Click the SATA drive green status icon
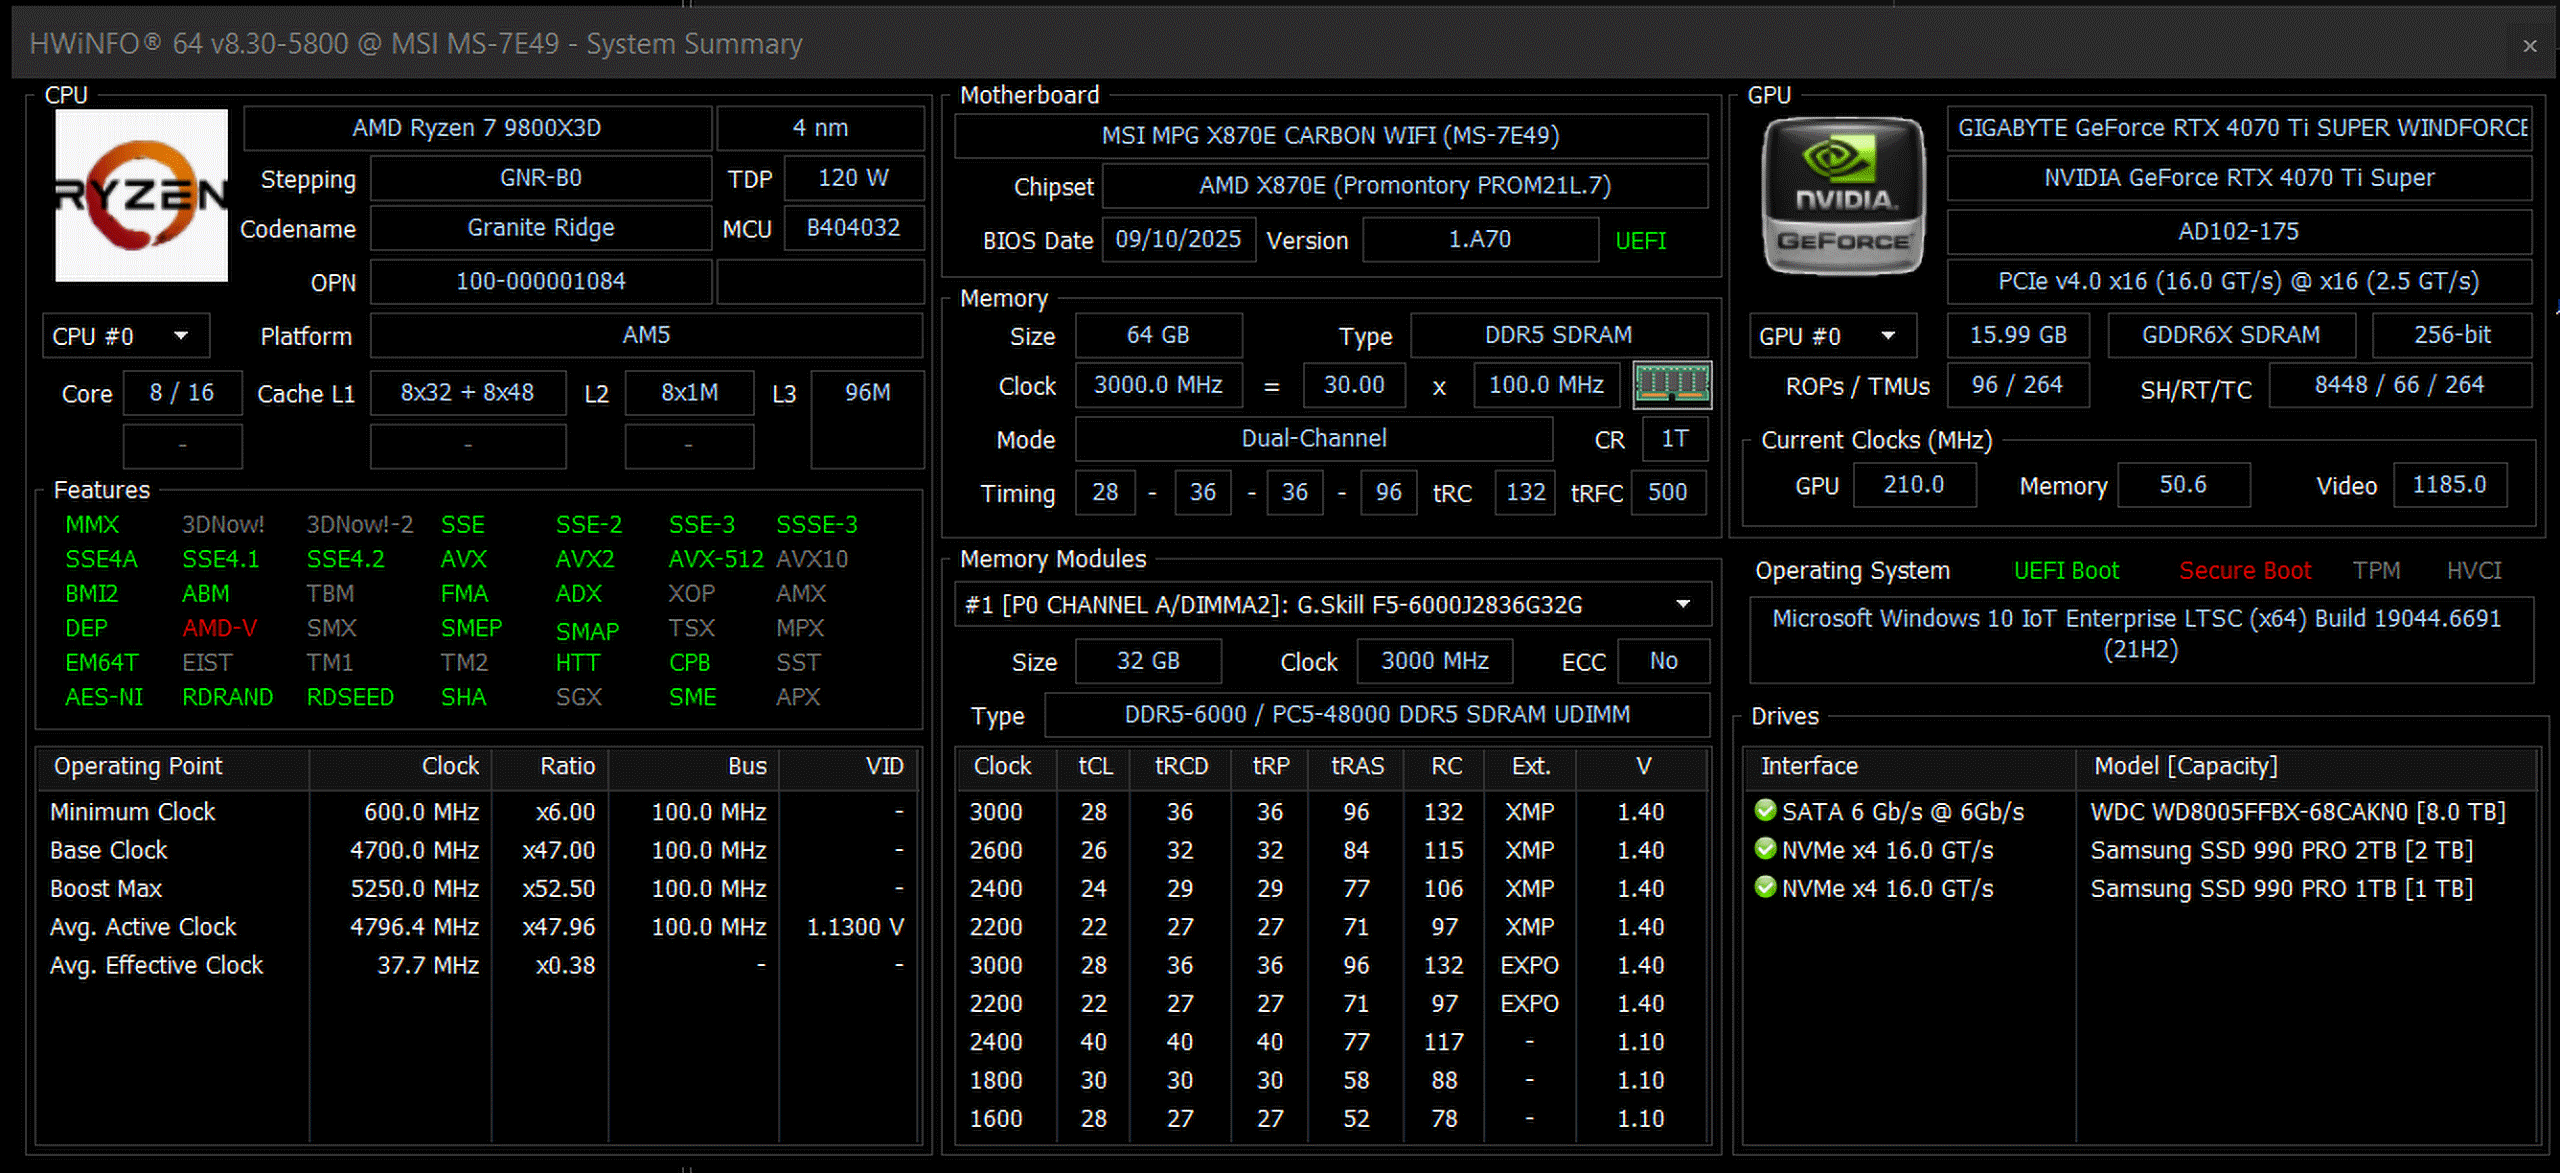Viewport: 2560px width, 1173px height. (x=1765, y=811)
